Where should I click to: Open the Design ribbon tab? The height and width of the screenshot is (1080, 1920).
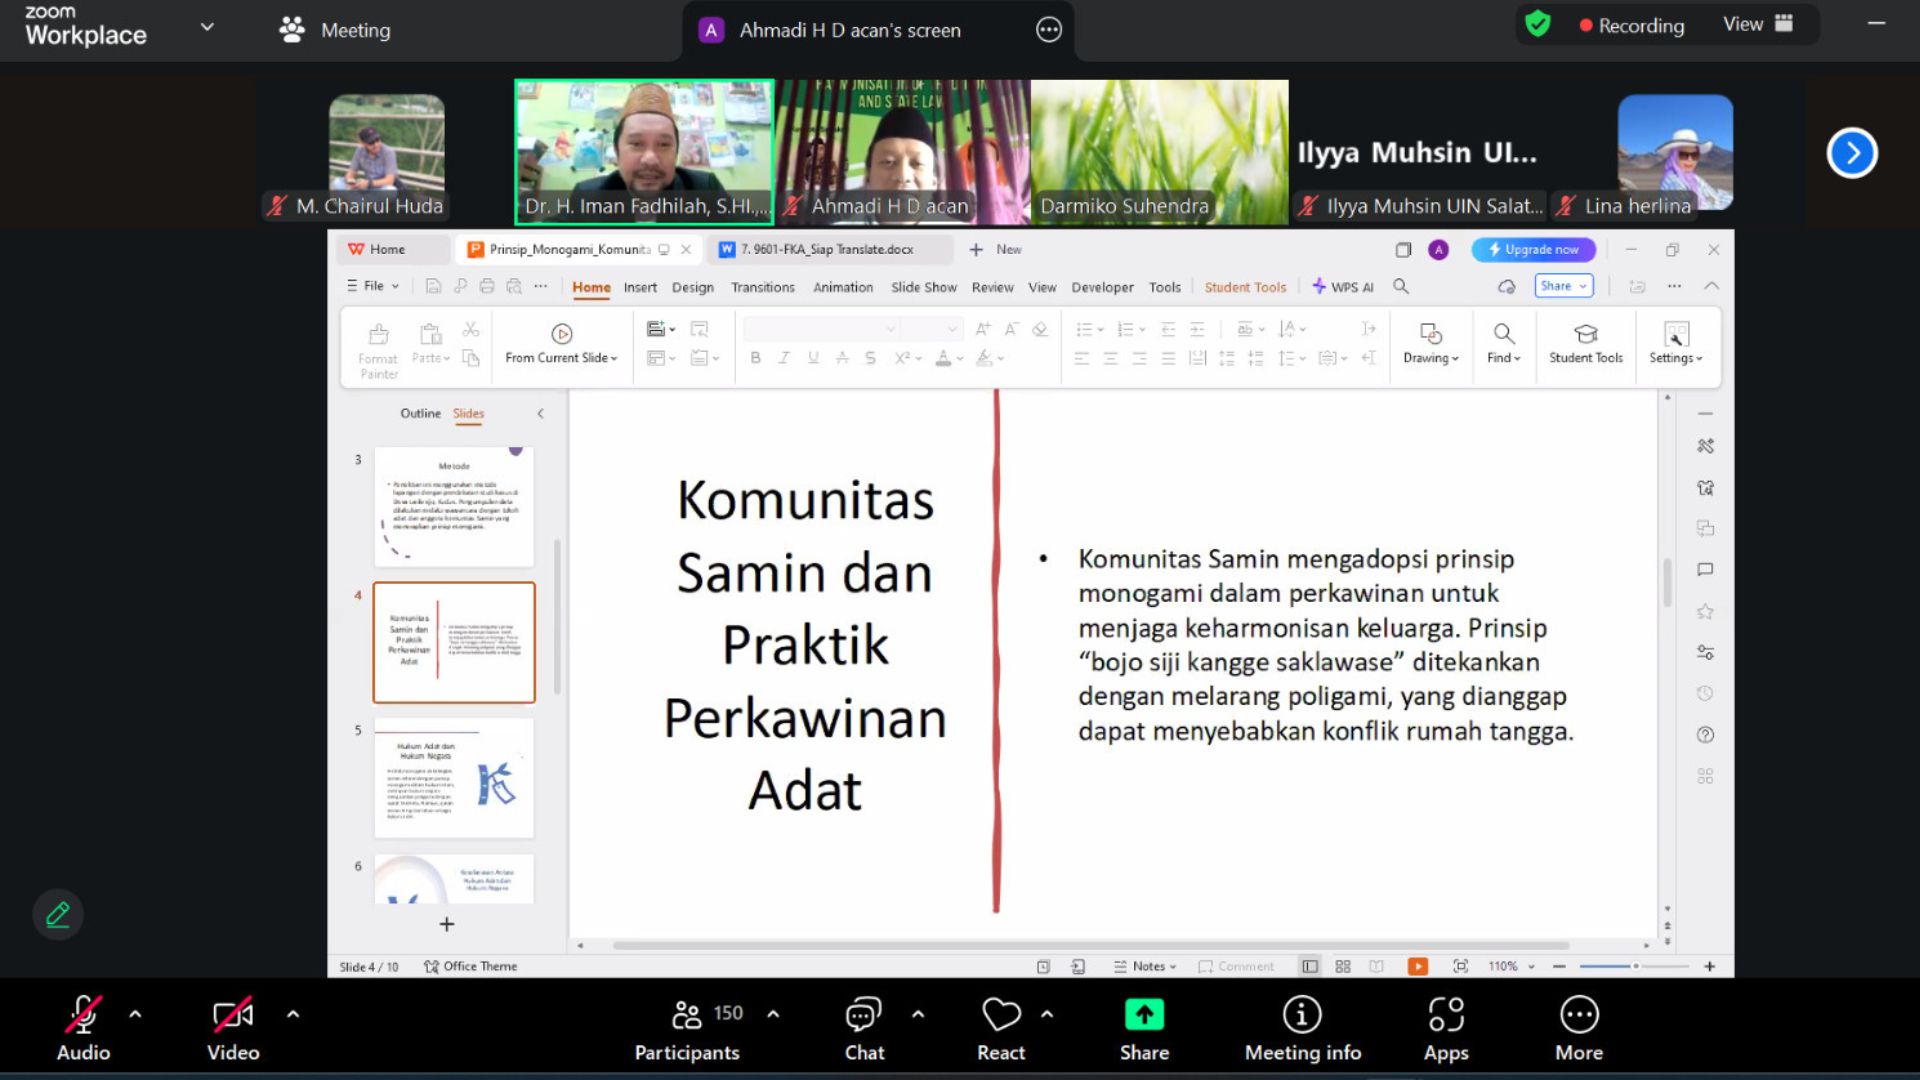pyautogui.click(x=692, y=287)
